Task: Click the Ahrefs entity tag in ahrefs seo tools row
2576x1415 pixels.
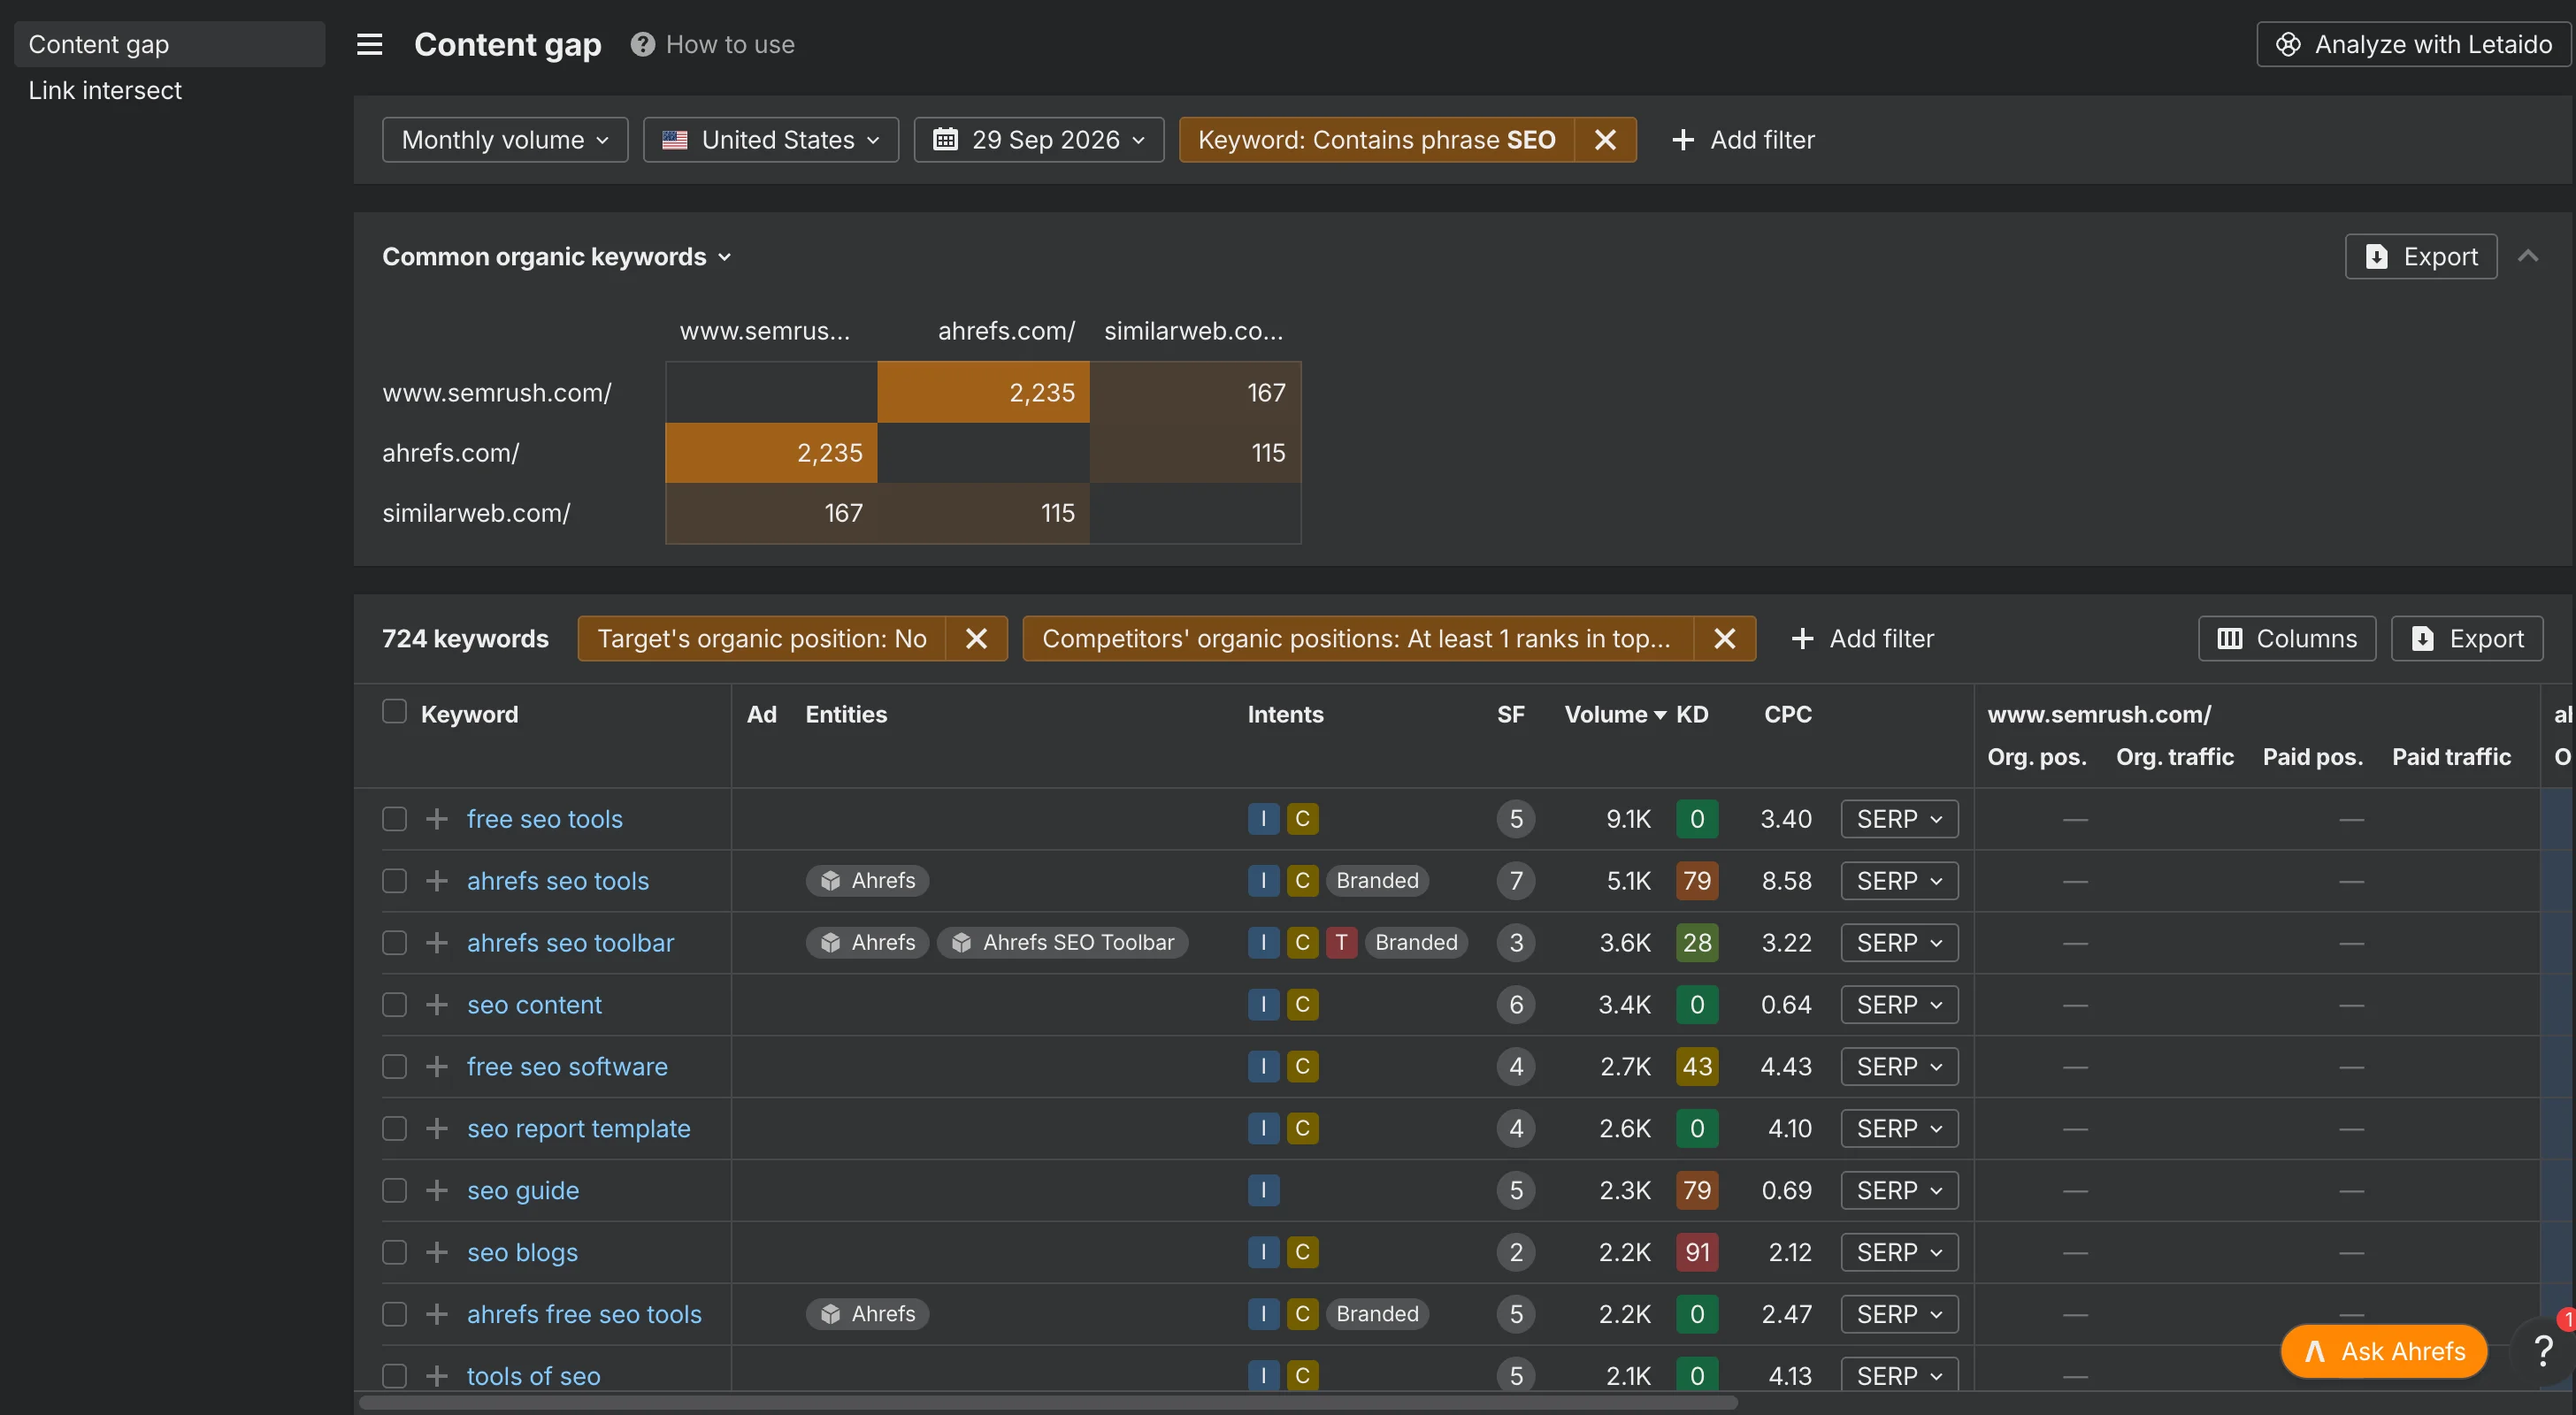Action: pos(867,880)
